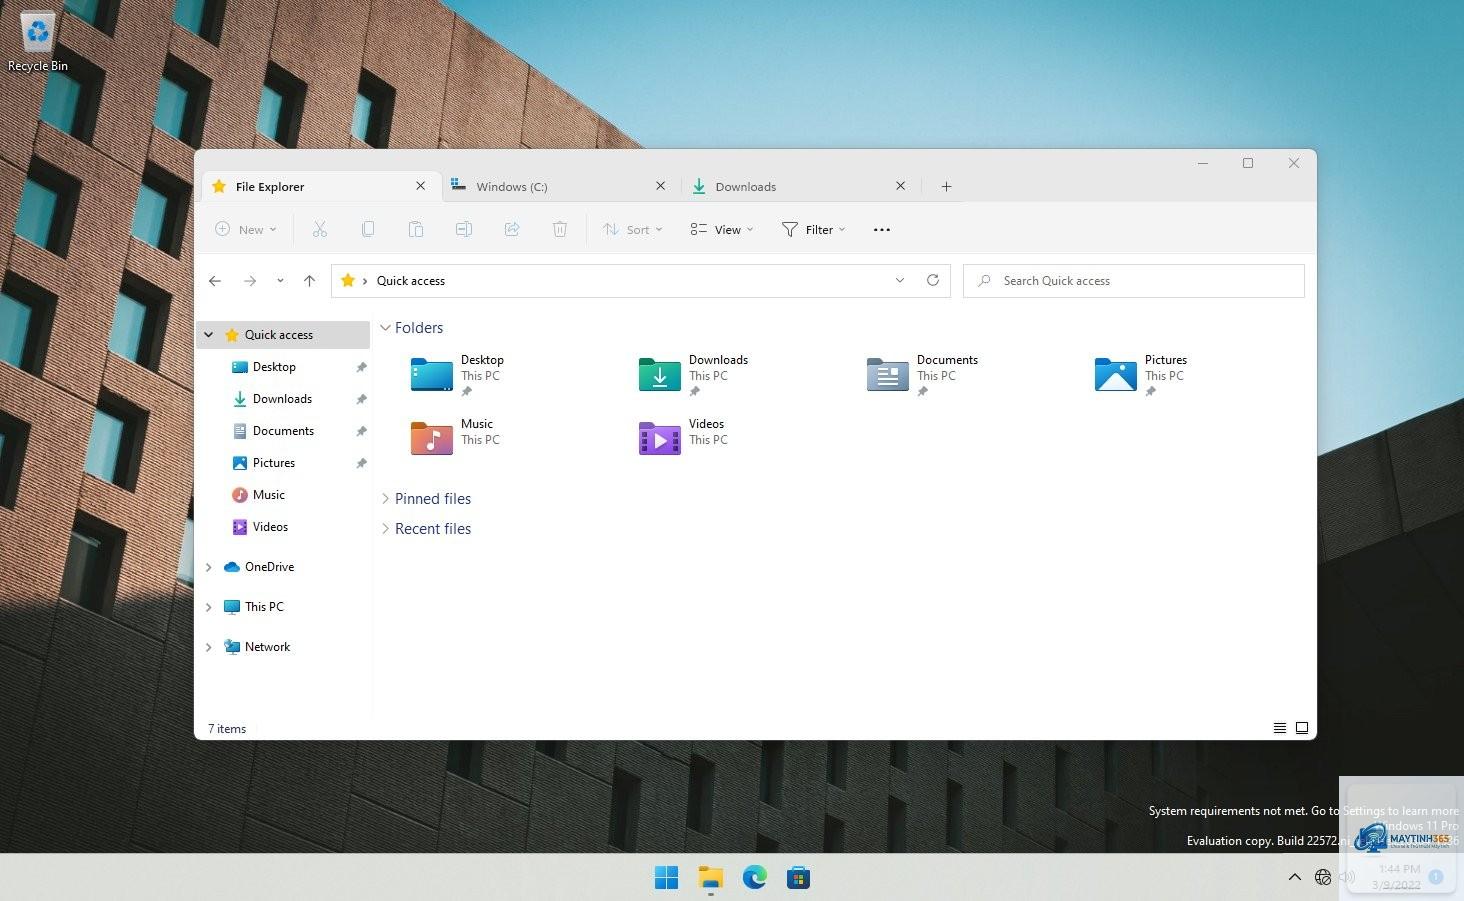Open Microsoft Edge from taskbar
The width and height of the screenshot is (1464, 901).
pos(754,878)
